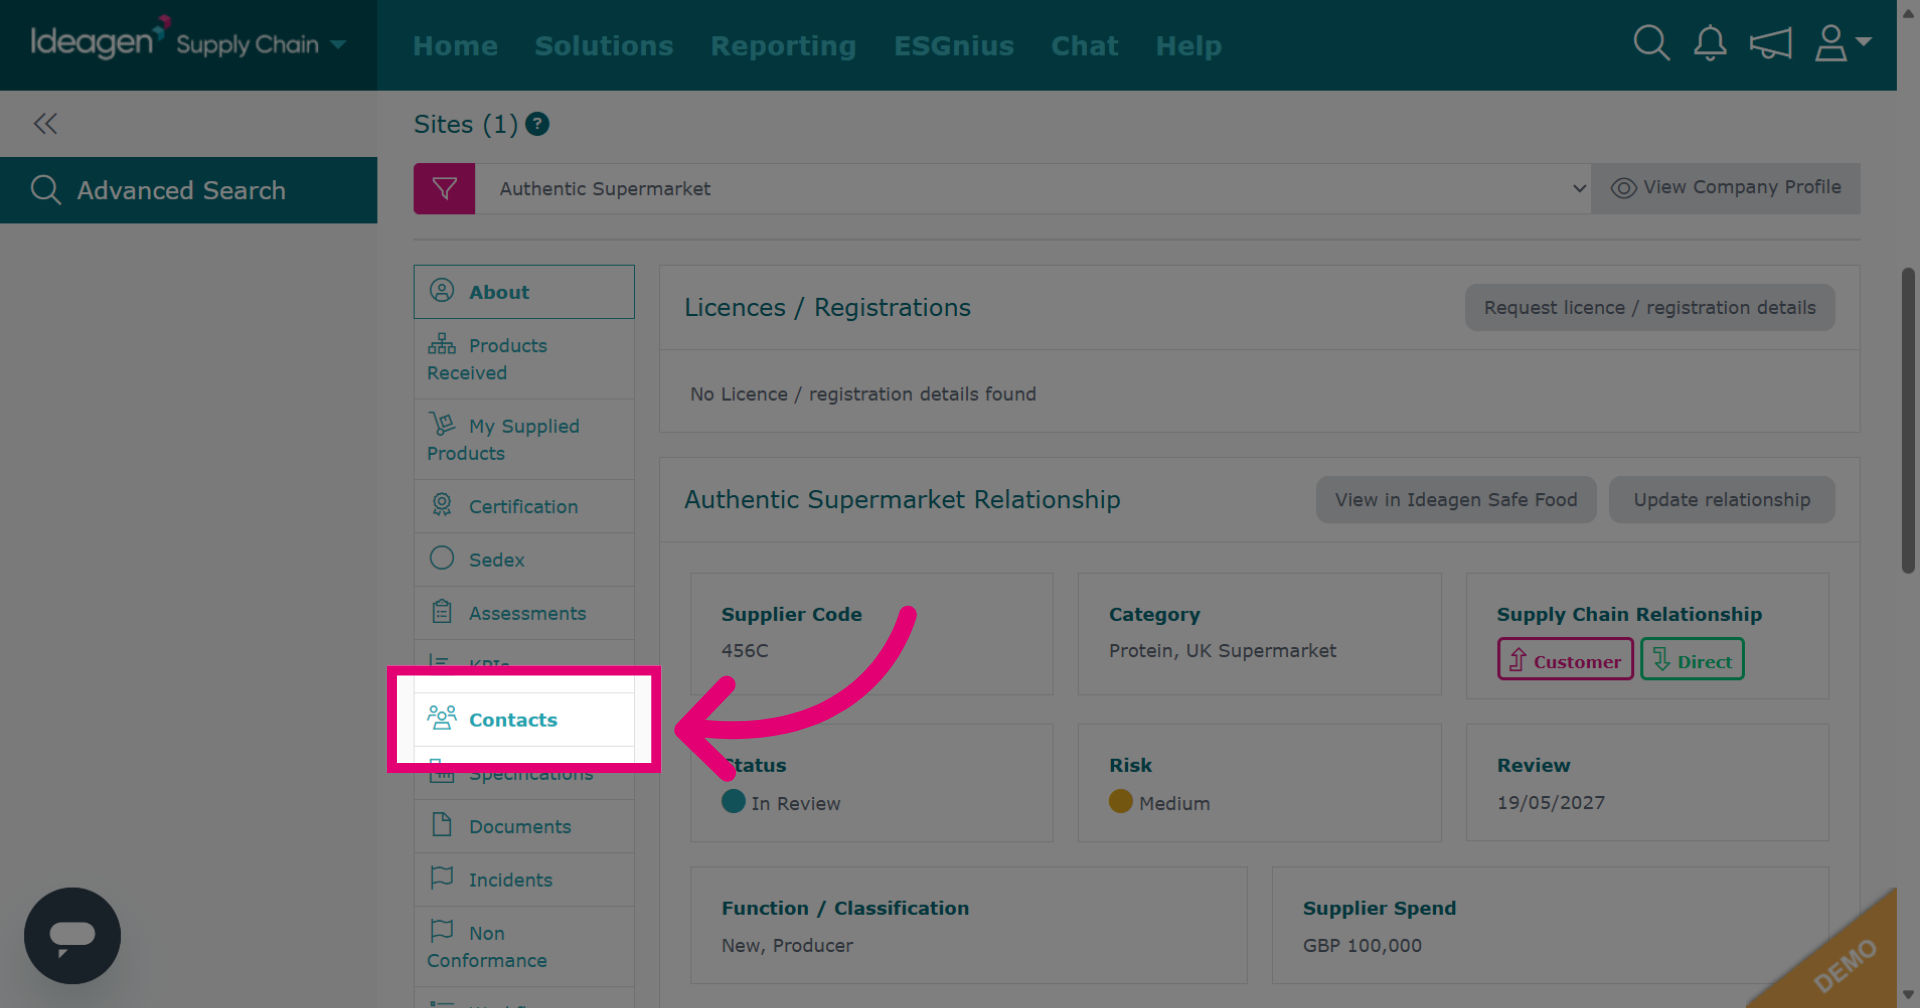Click the 'Protein, UK Supermarket' category text
Screen dimensions: 1920x1008
1222,651
